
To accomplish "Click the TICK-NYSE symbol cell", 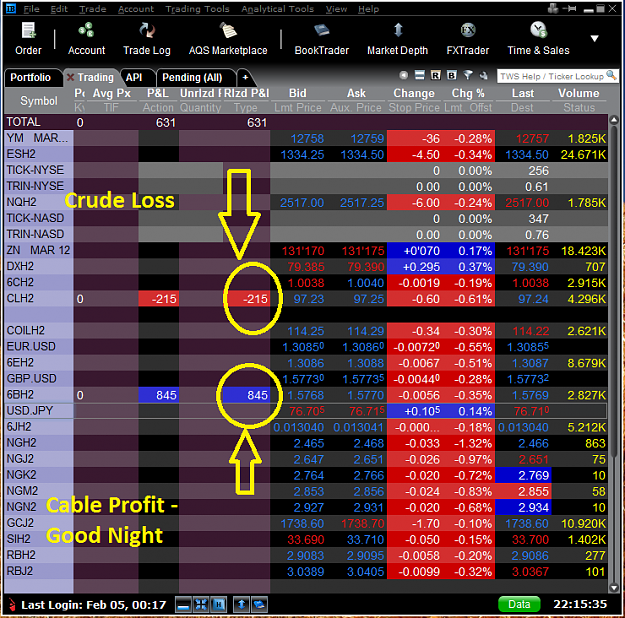I will tap(39, 170).
